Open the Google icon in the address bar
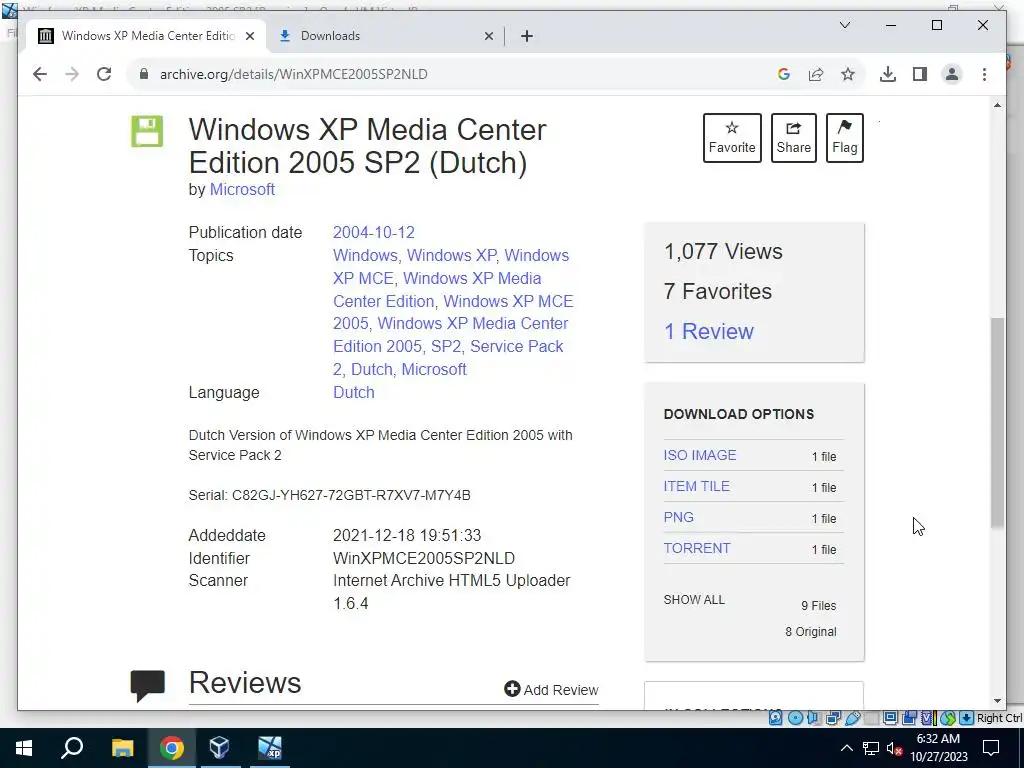This screenshot has width=1024, height=768. point(784,74)
